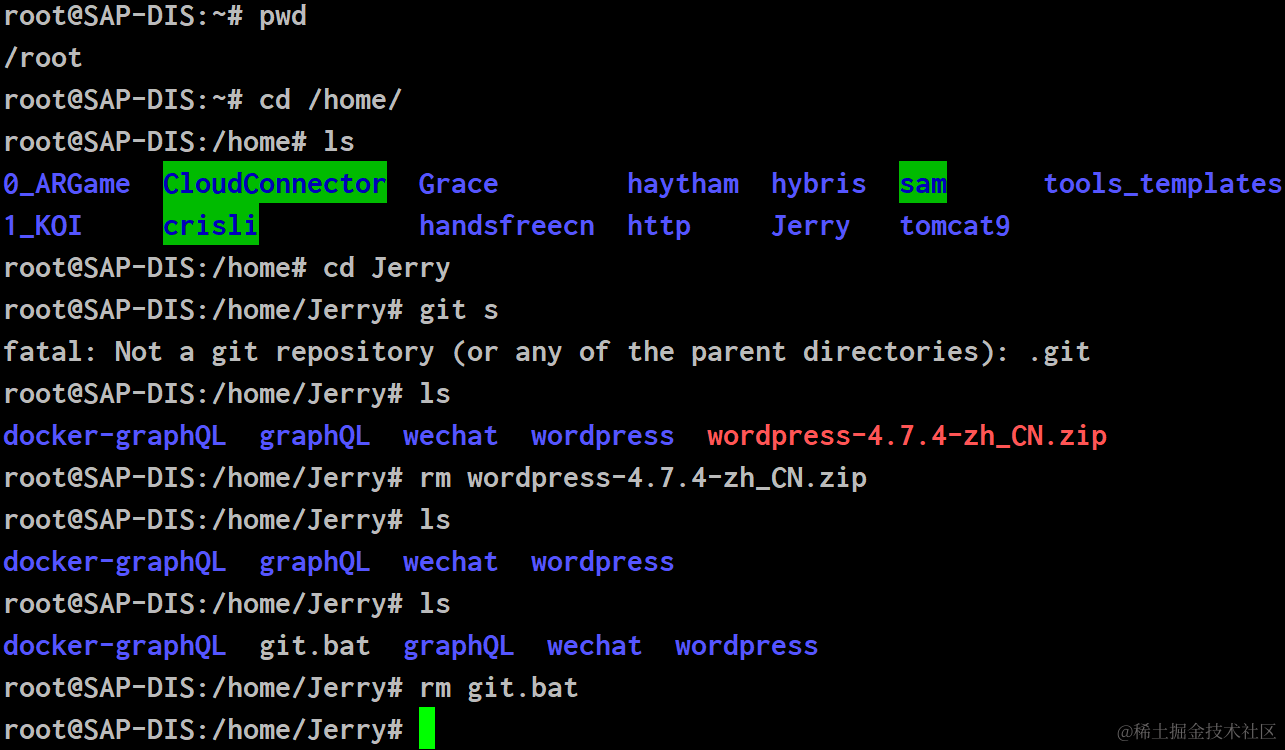Click the "fatal: Not a git repository" error line

[547, 352]
